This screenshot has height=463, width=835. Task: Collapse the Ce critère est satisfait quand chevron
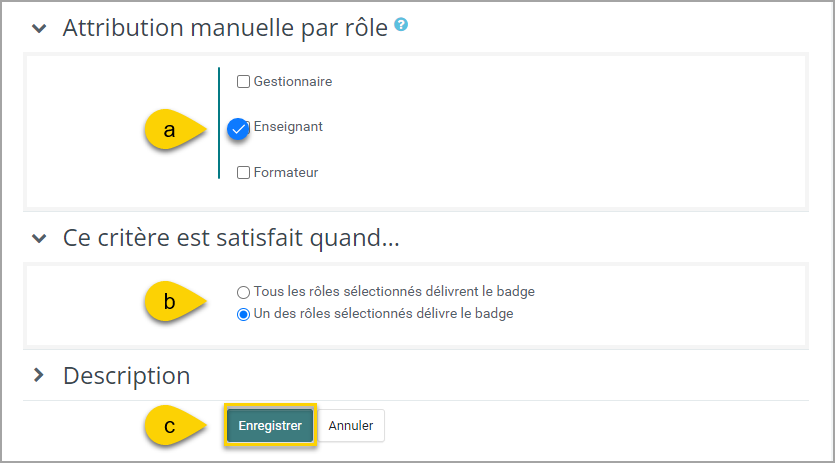click(39, 238)
